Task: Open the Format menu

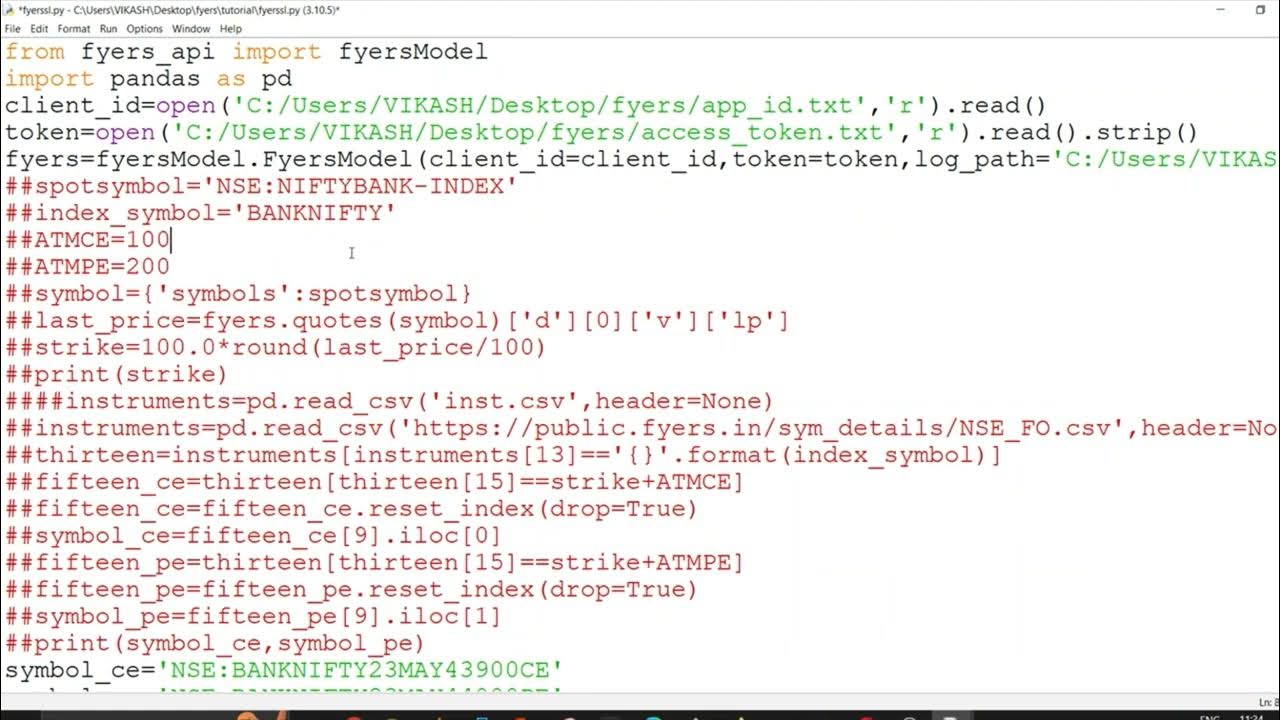Action: coord(74,29)
